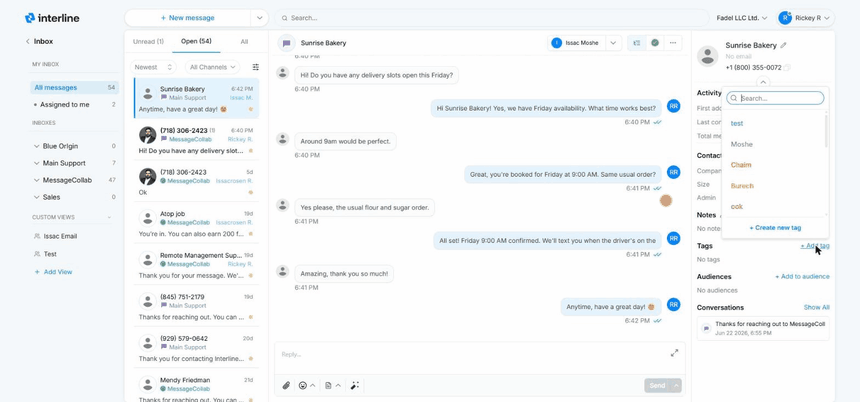Expand the MessageCollab inbox
This screenshot has height=402, width=860.
37,180
